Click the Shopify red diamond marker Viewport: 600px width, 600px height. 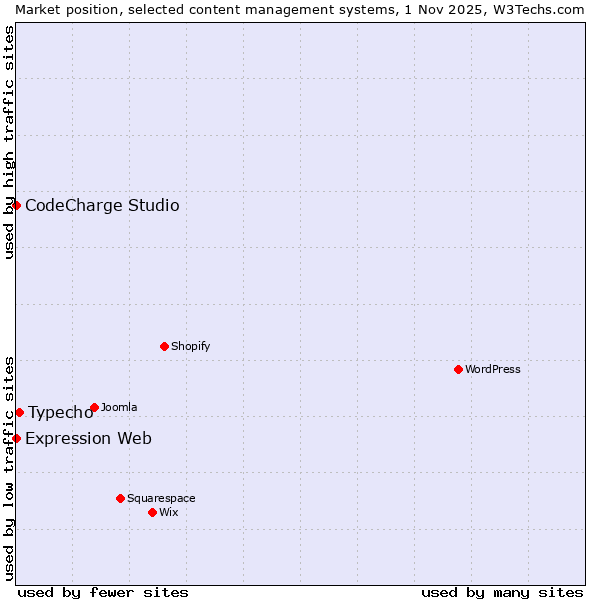(164, 346)
